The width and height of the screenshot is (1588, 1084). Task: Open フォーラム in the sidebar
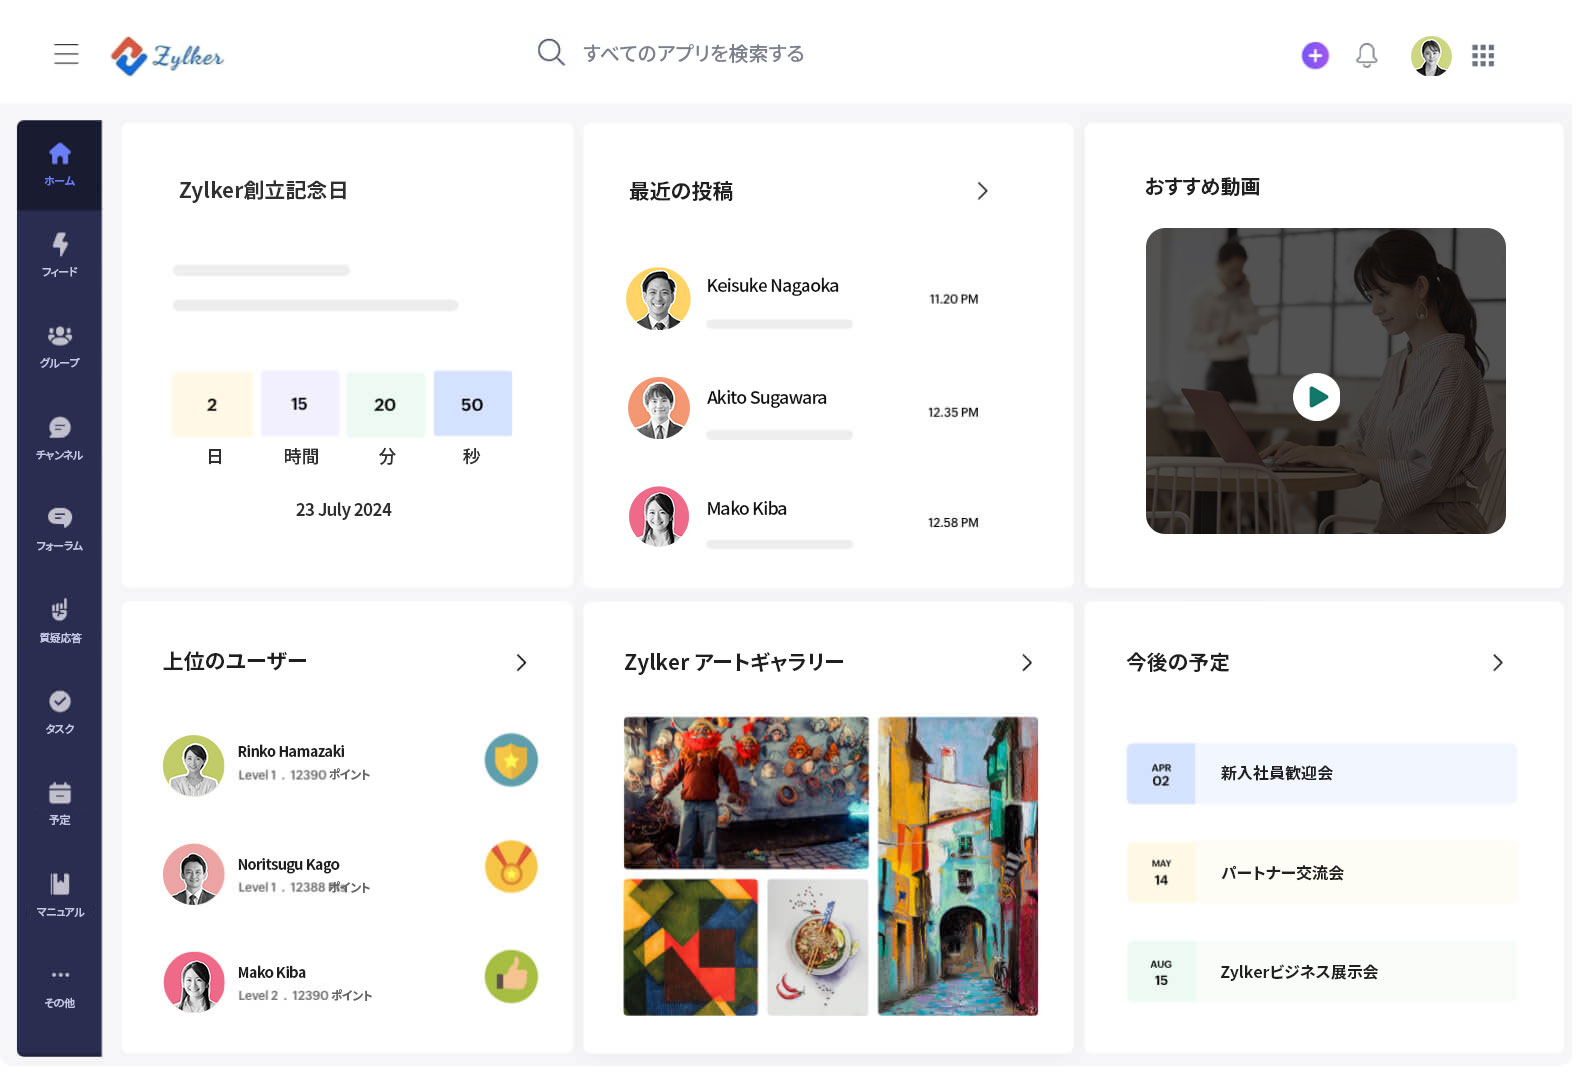(x=60, y=530)
